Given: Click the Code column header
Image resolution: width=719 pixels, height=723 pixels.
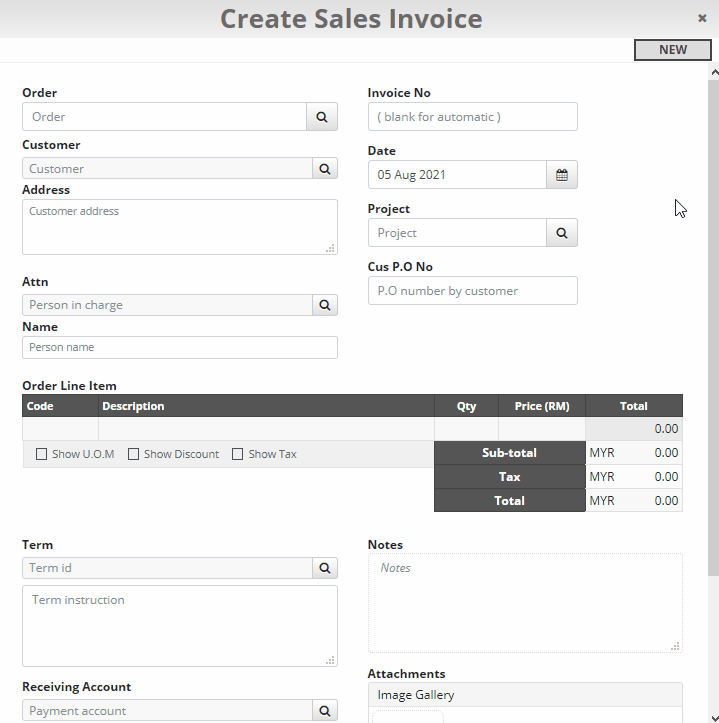Looking at the screenshot, I should [x=60, y=406].
